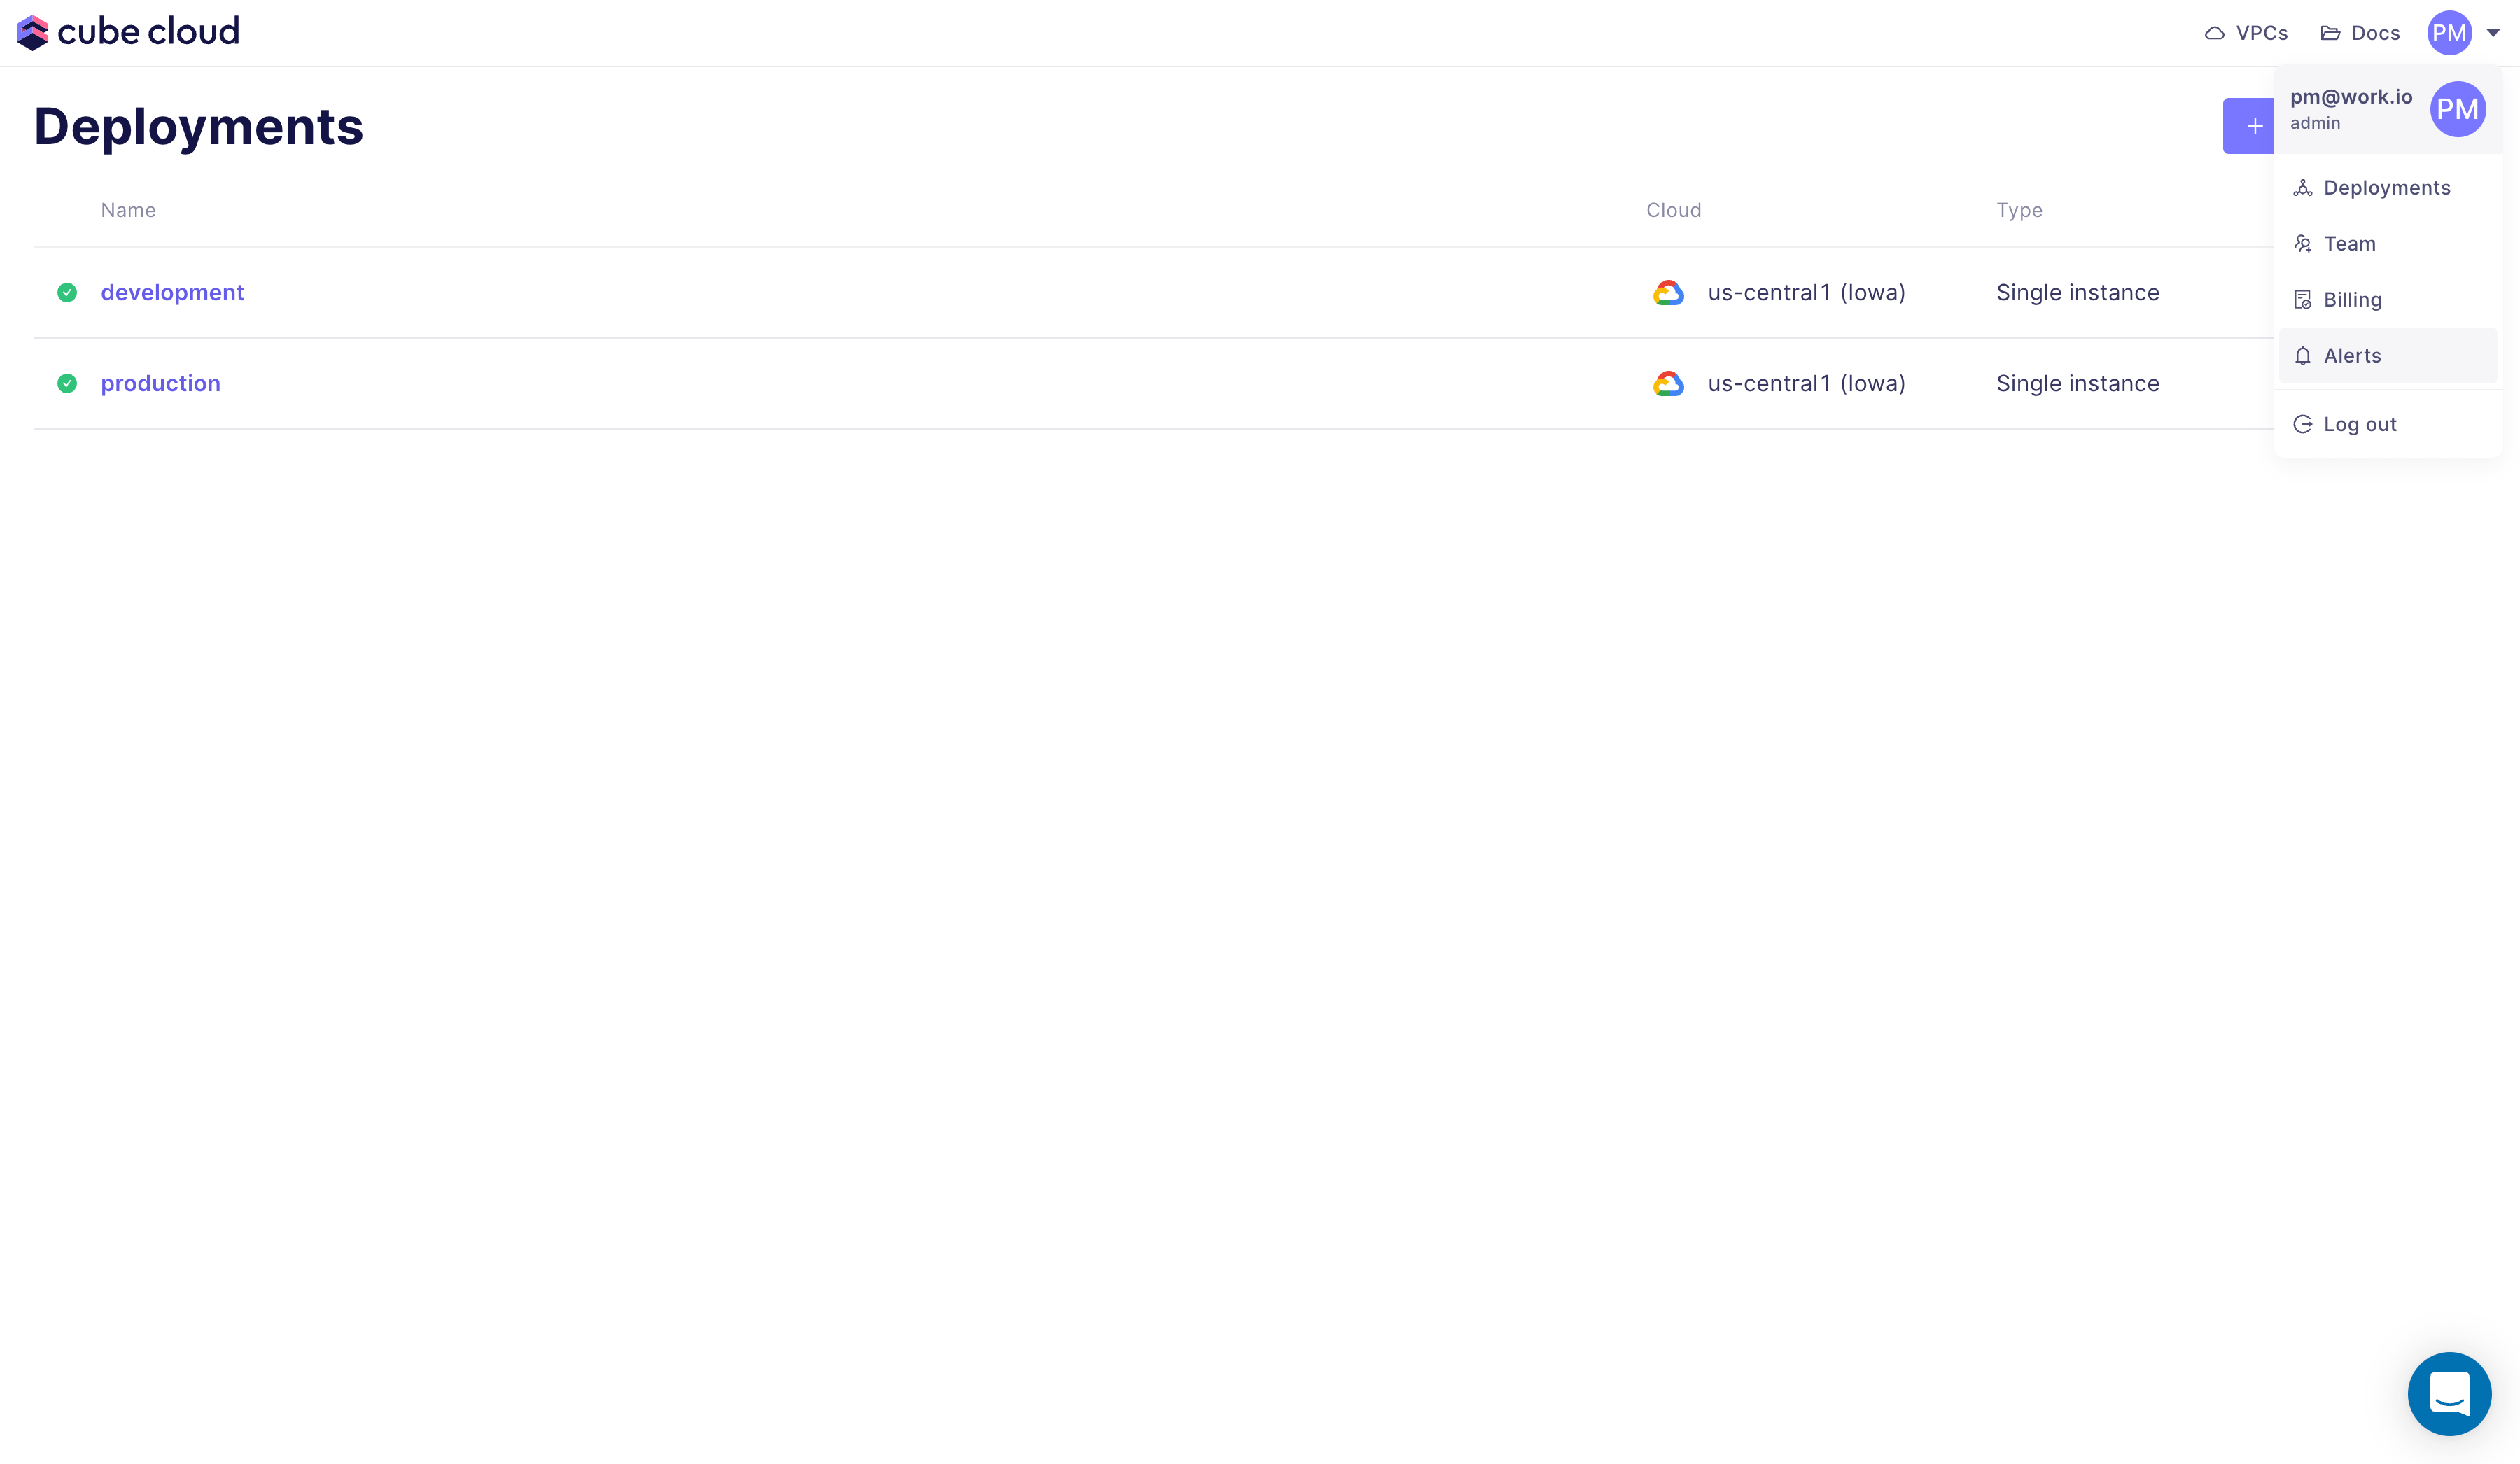2520x1464 pixels.
Task: Select Deployments from the user menu
Action: pyautogui.click(x=2387, y=188)
